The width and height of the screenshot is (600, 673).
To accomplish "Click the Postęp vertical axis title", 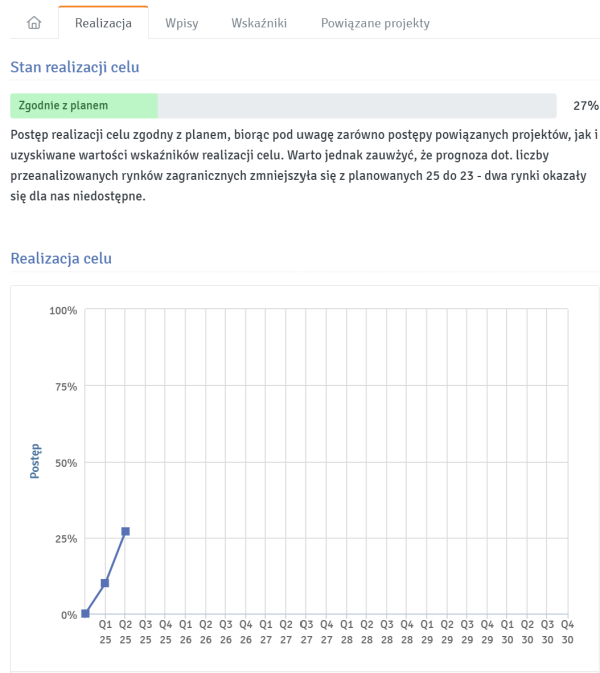I will tap(36, 461).
